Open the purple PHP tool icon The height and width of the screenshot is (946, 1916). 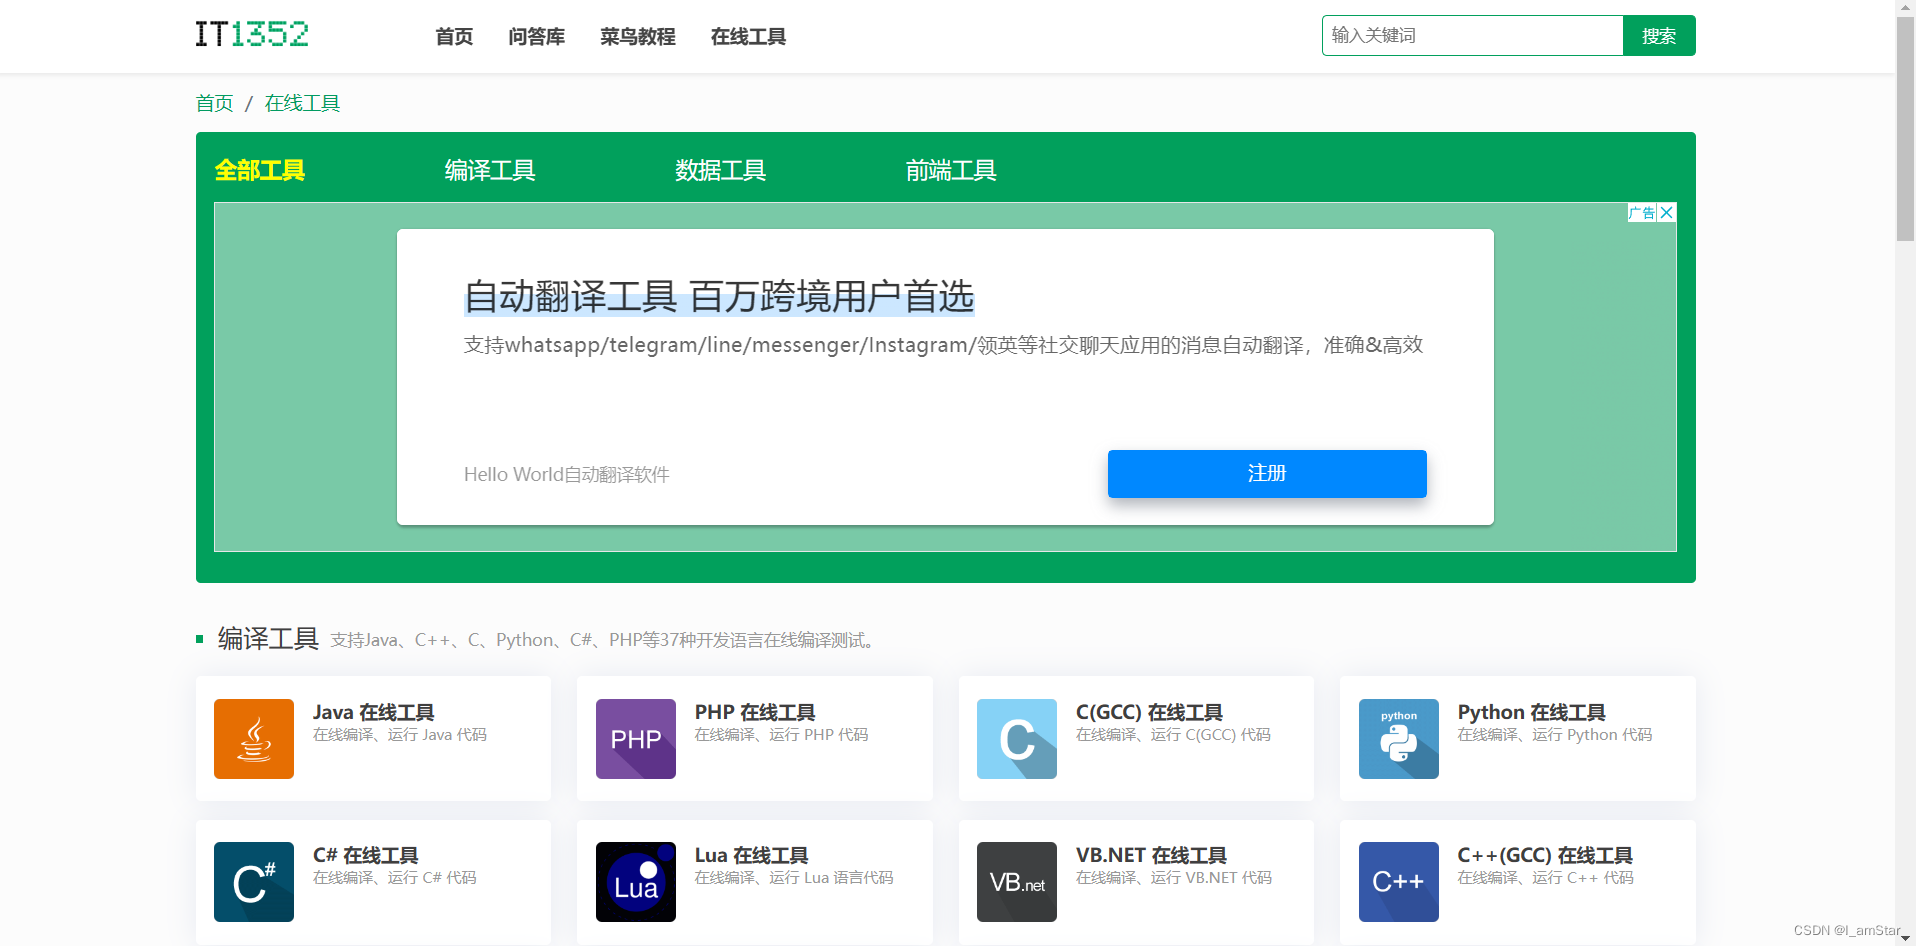636,739
